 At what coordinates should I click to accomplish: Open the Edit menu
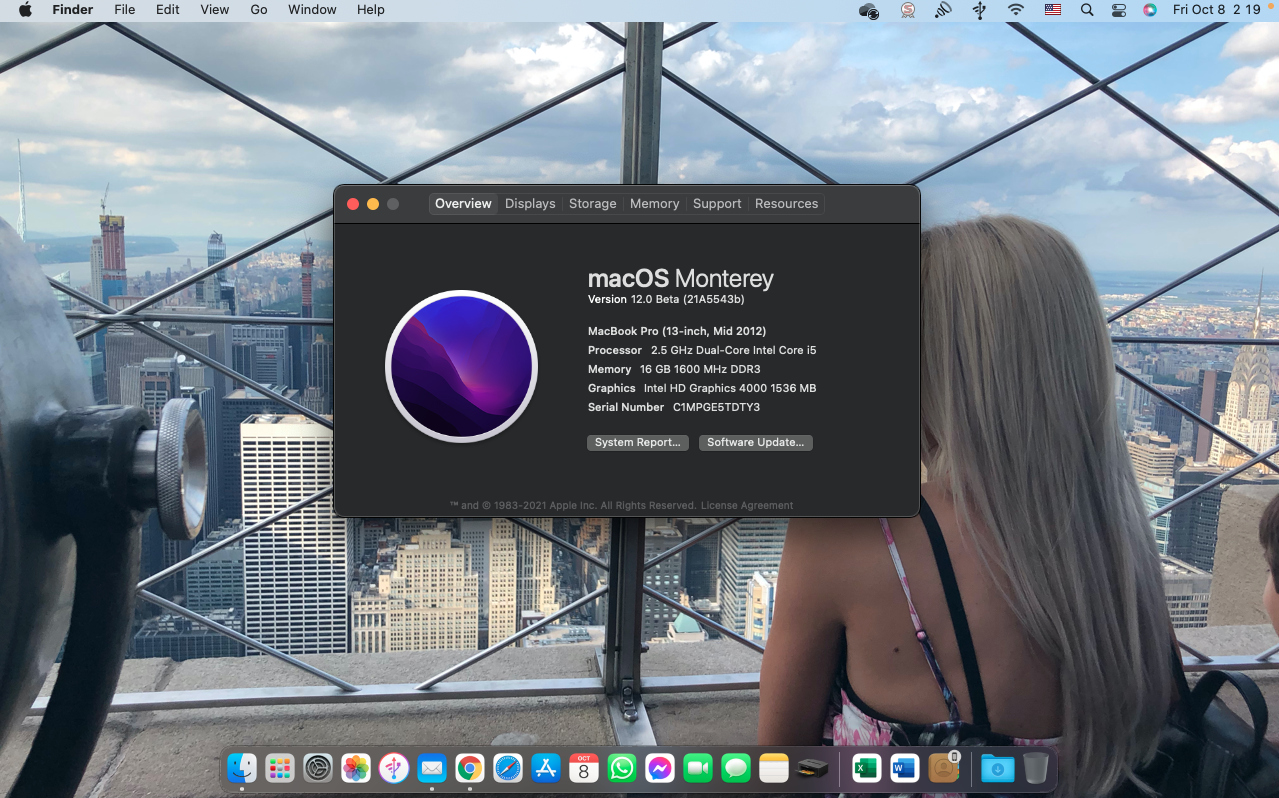(168, 10)
